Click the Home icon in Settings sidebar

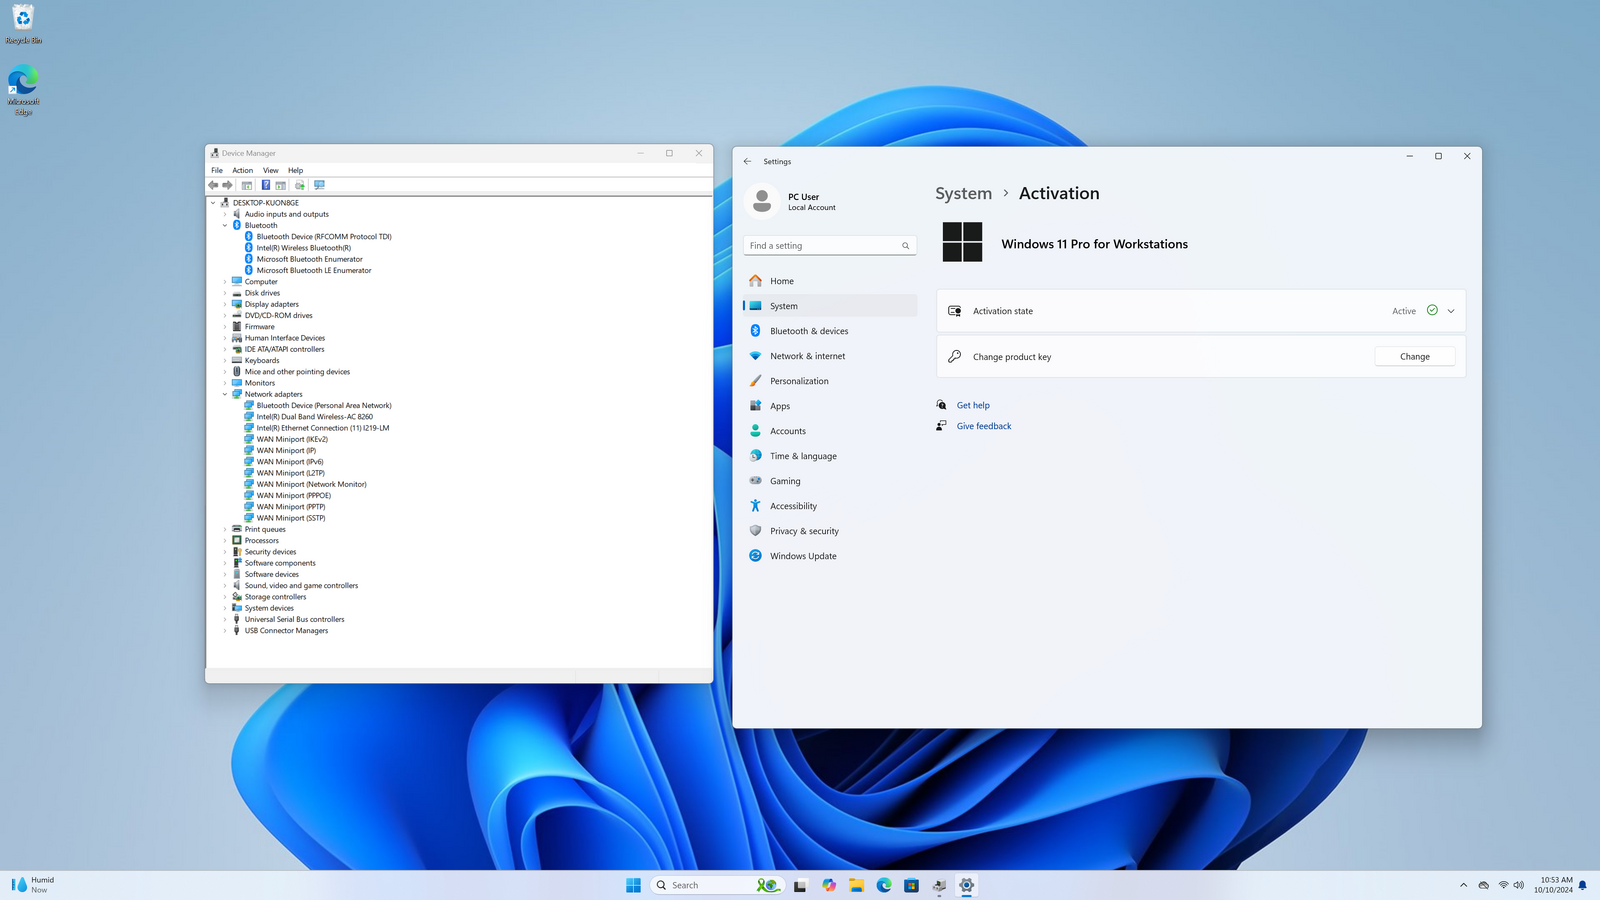[756, 281]
